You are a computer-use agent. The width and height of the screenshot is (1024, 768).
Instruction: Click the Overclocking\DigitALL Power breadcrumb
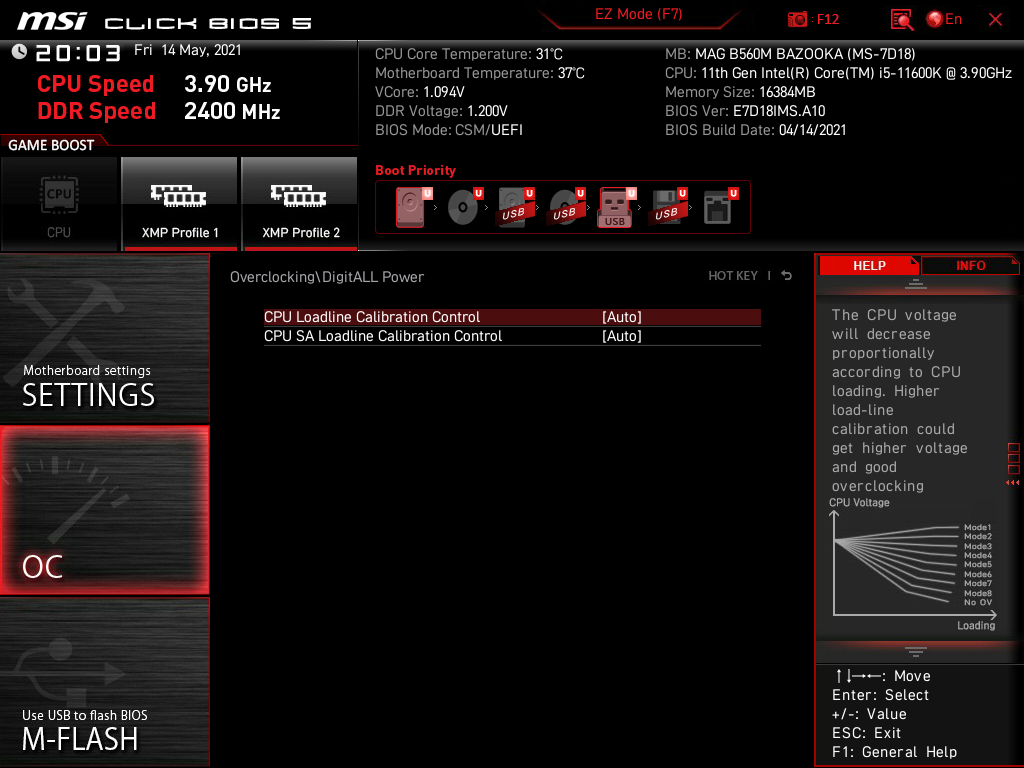coord(327,277)
